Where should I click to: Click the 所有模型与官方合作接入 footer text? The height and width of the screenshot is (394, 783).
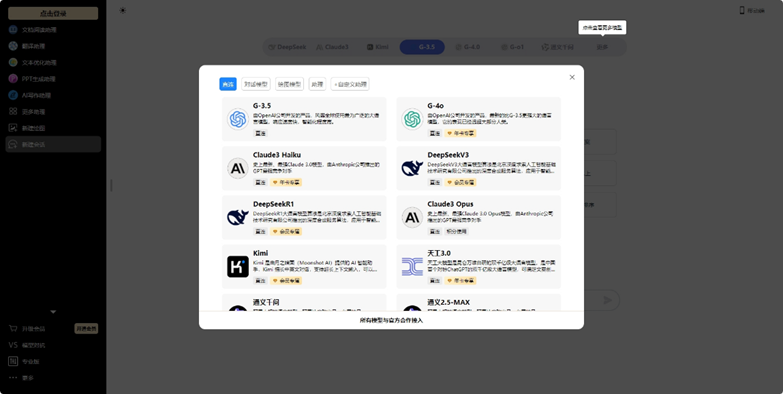391,320
